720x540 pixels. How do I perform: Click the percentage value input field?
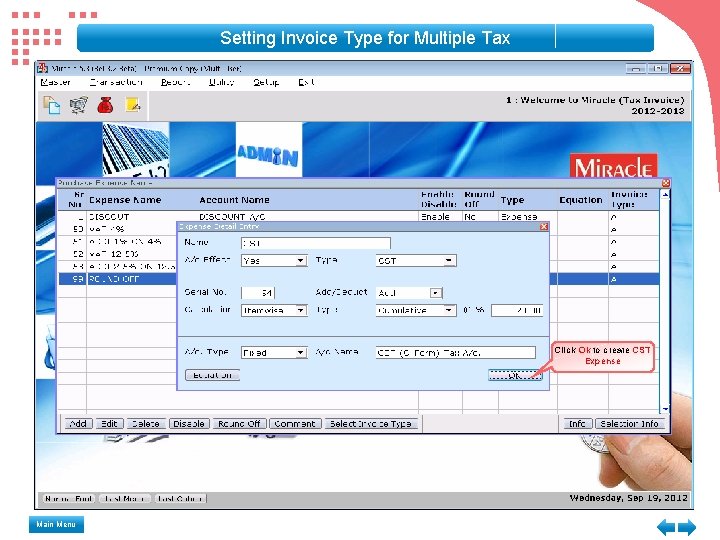pyautogui.click(x=517, y=310)
